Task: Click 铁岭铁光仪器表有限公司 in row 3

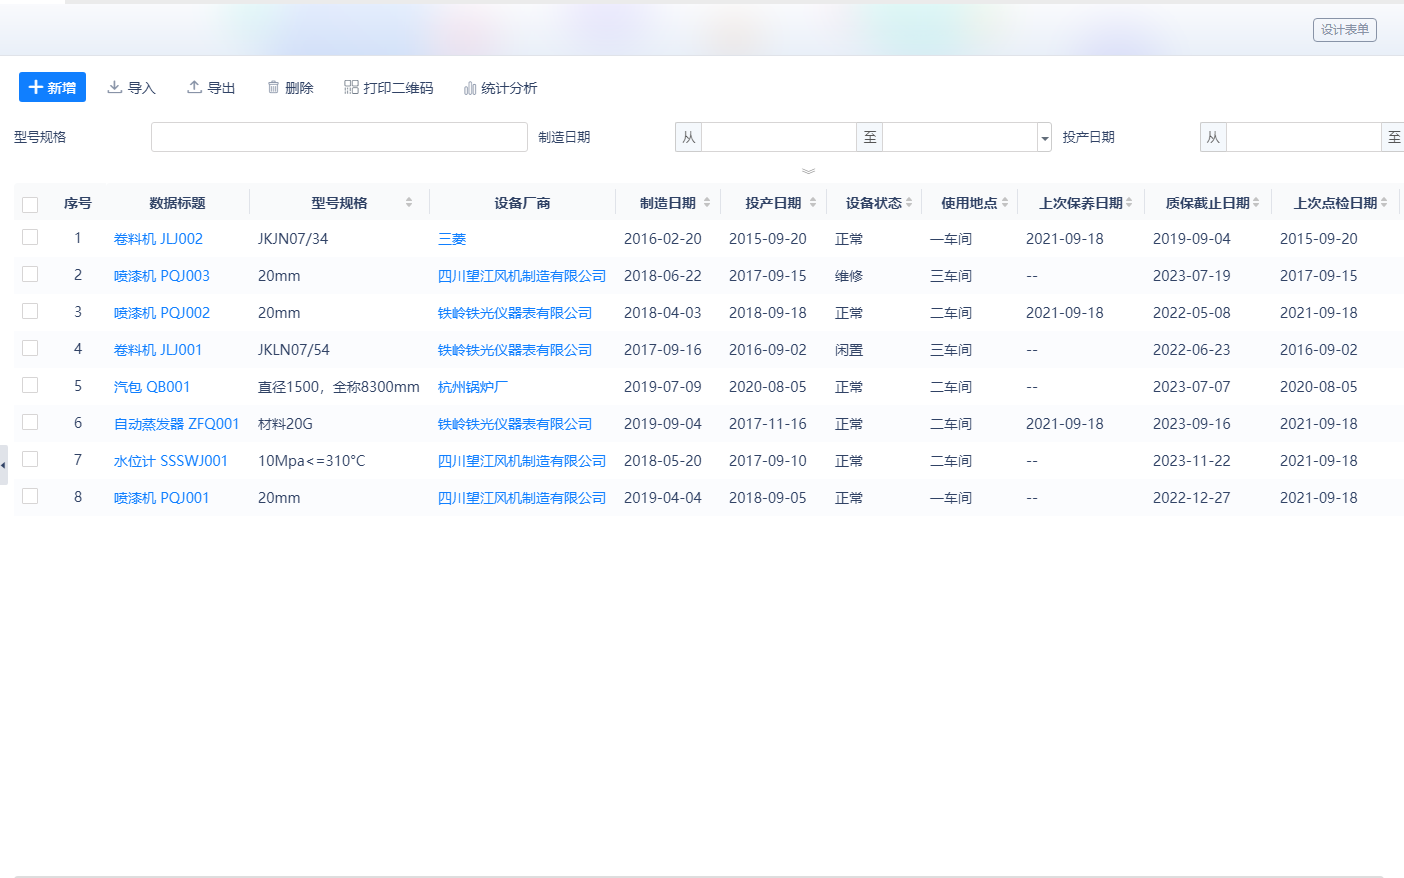Action: point(515,313)
